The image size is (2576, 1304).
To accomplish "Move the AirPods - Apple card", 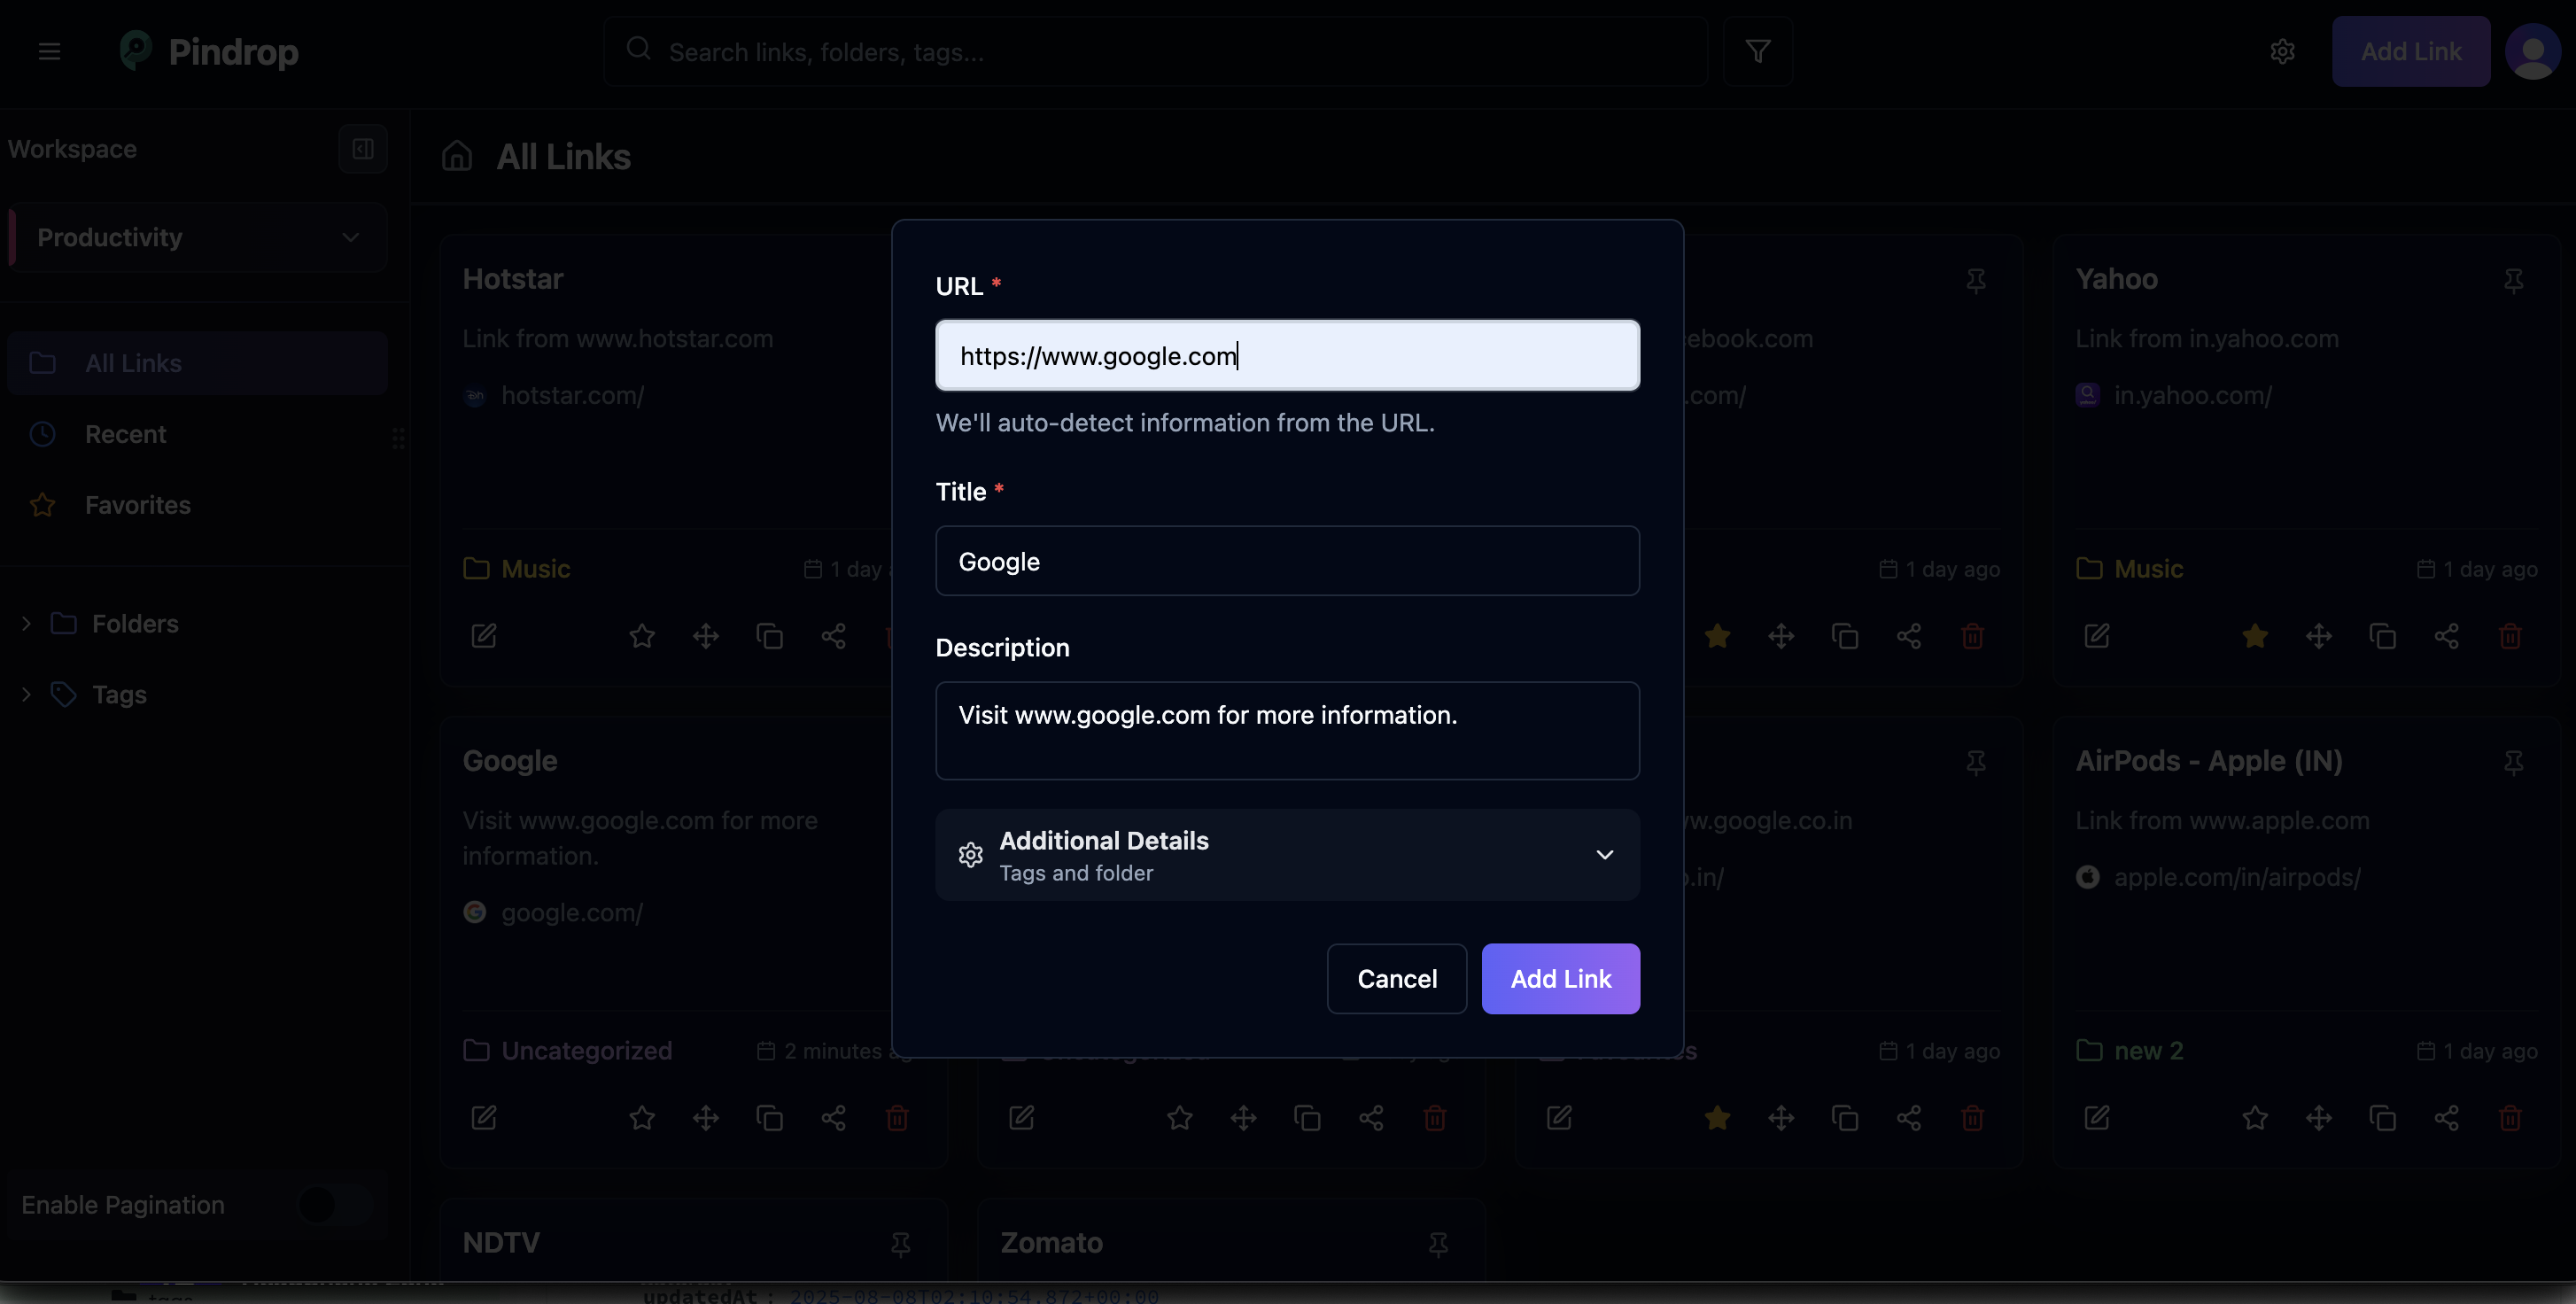I will coord(2321,1118).
